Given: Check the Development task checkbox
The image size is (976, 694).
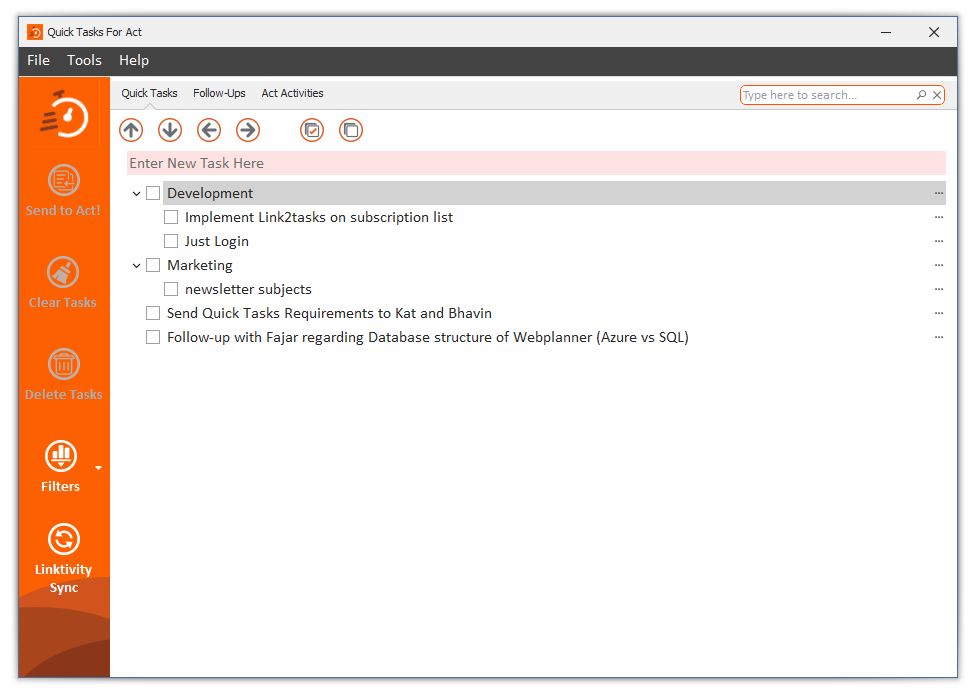Looking at the screenshot, I should point(152,193).
